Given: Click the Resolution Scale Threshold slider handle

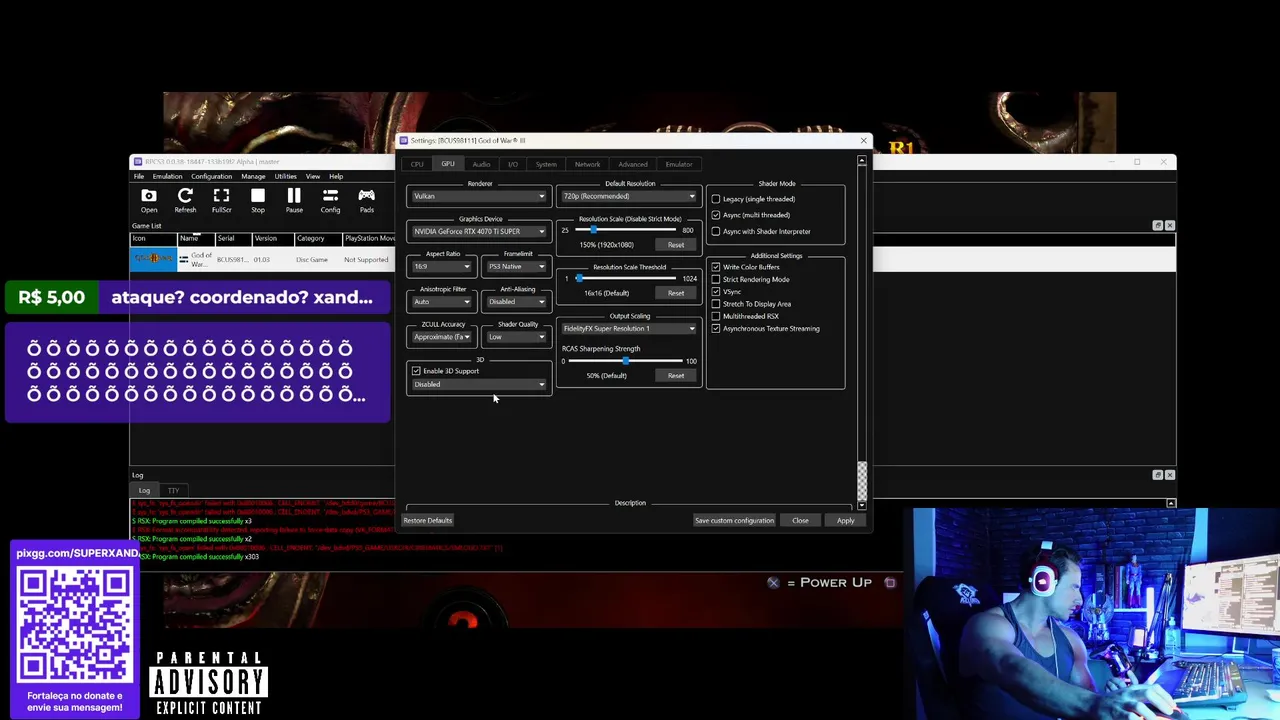Looking at the screenshot, I should (579, 278).
